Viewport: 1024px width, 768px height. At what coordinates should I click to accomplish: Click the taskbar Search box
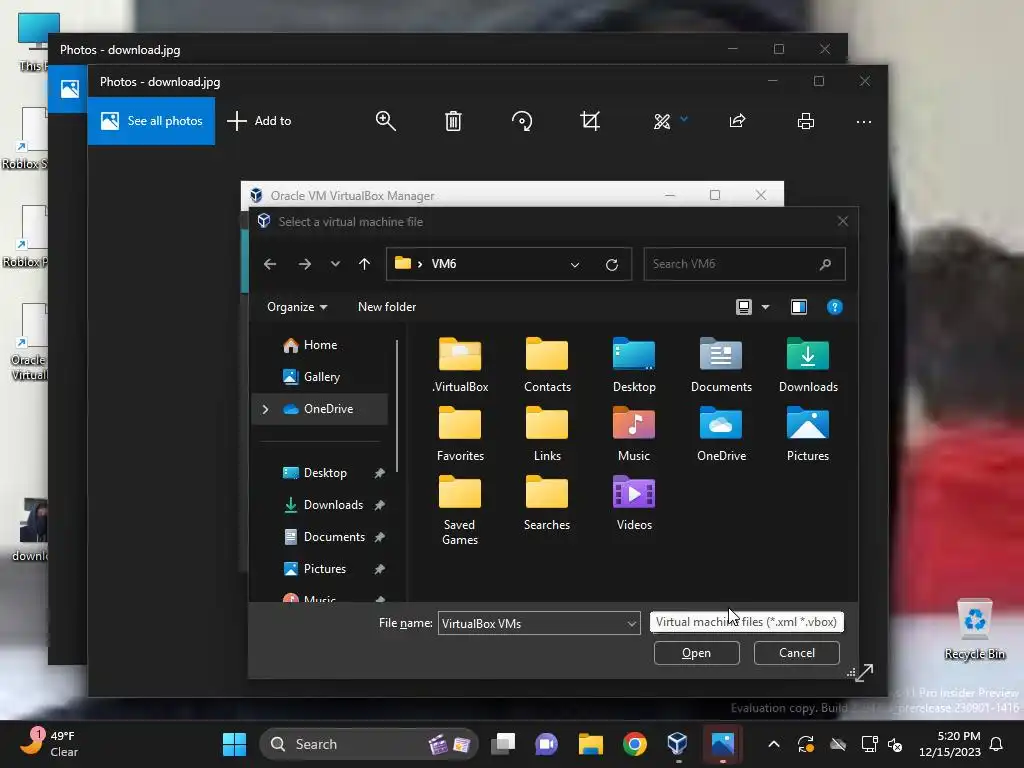click(369, 744)
